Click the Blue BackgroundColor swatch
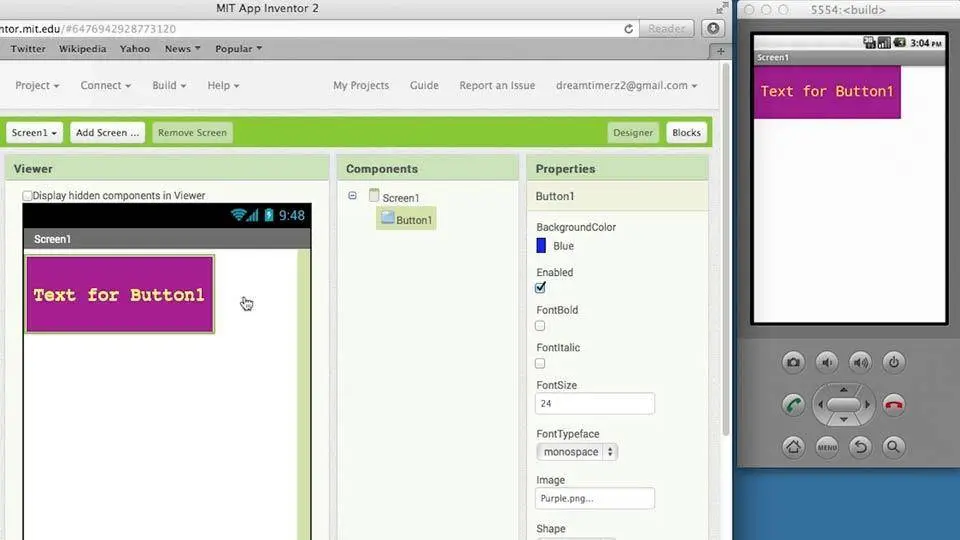Image resolution: width=960 pixels, height=540 pixels. coord(541,246)
